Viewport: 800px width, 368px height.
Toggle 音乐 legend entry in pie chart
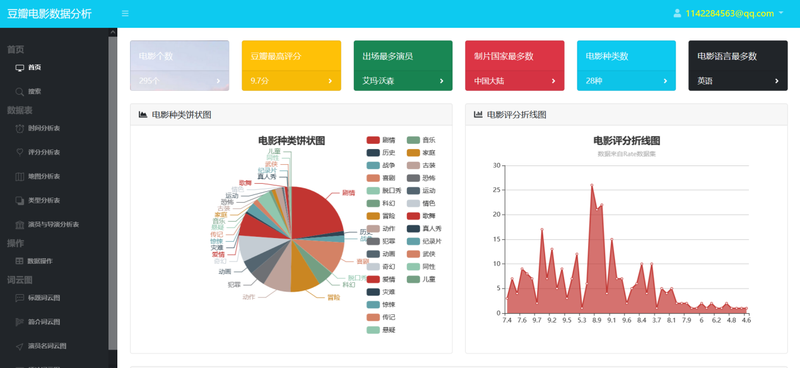point(421,140)
